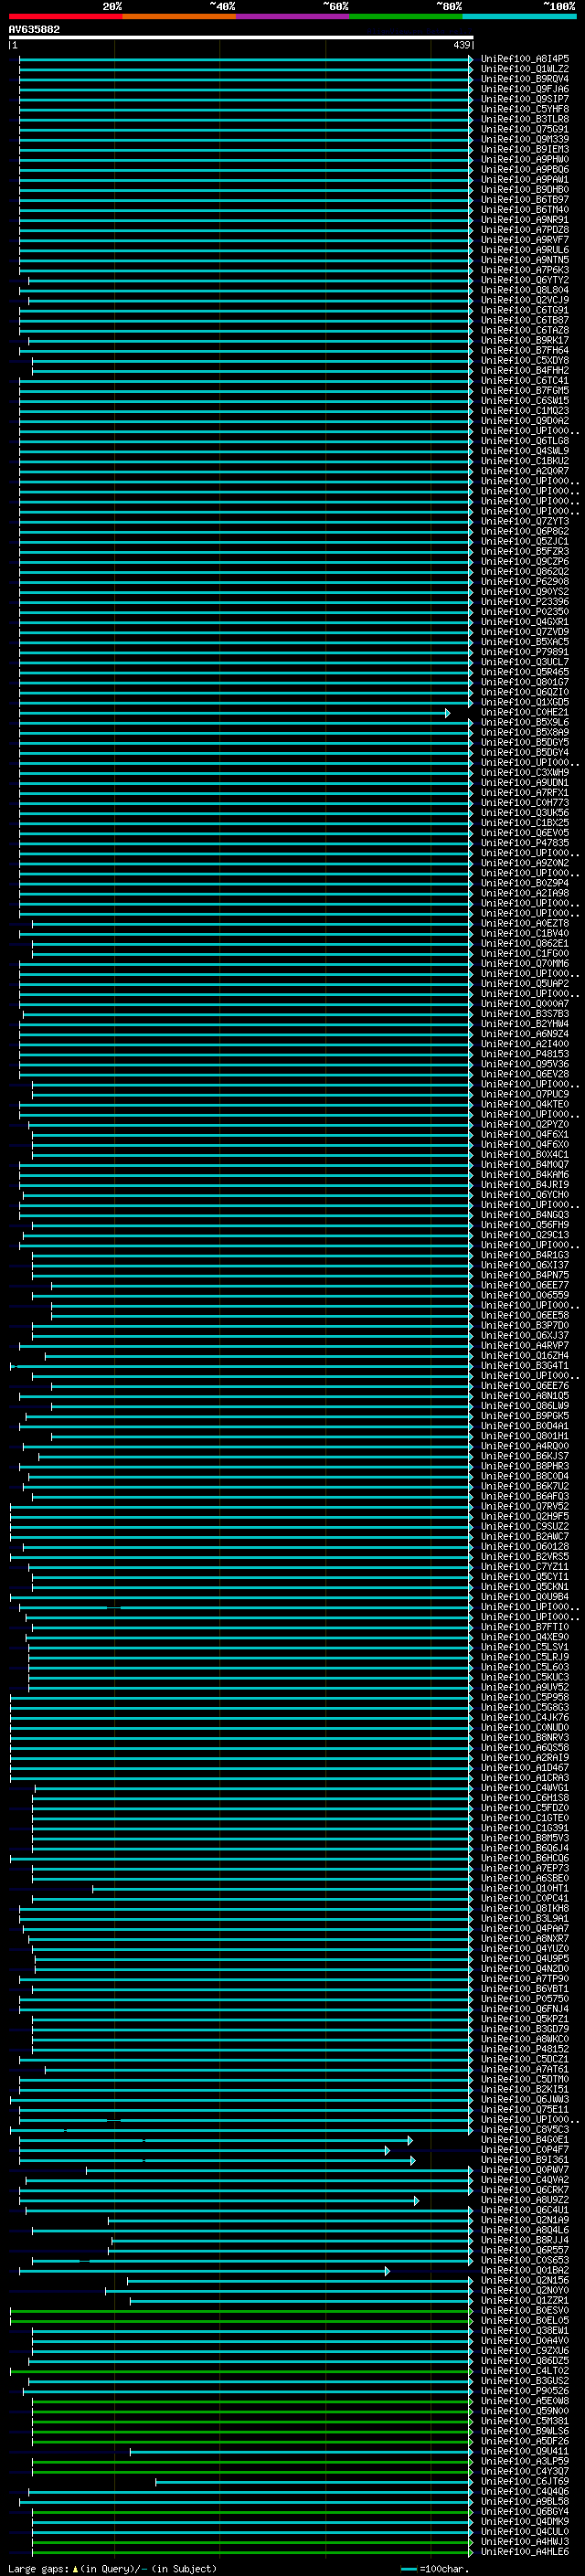Image resolution: width=585 pixels, height=2576 pixels.
Task: Select the UniRef100_Q16ZH4 label
Action: pos(524,1356)
